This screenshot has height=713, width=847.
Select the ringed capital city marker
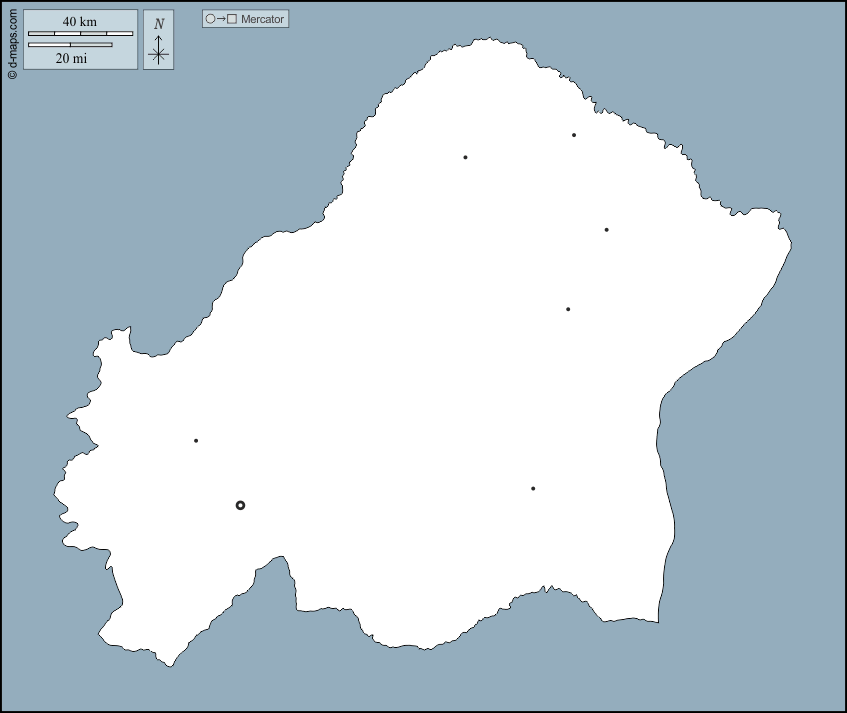[x=240, y=505]
